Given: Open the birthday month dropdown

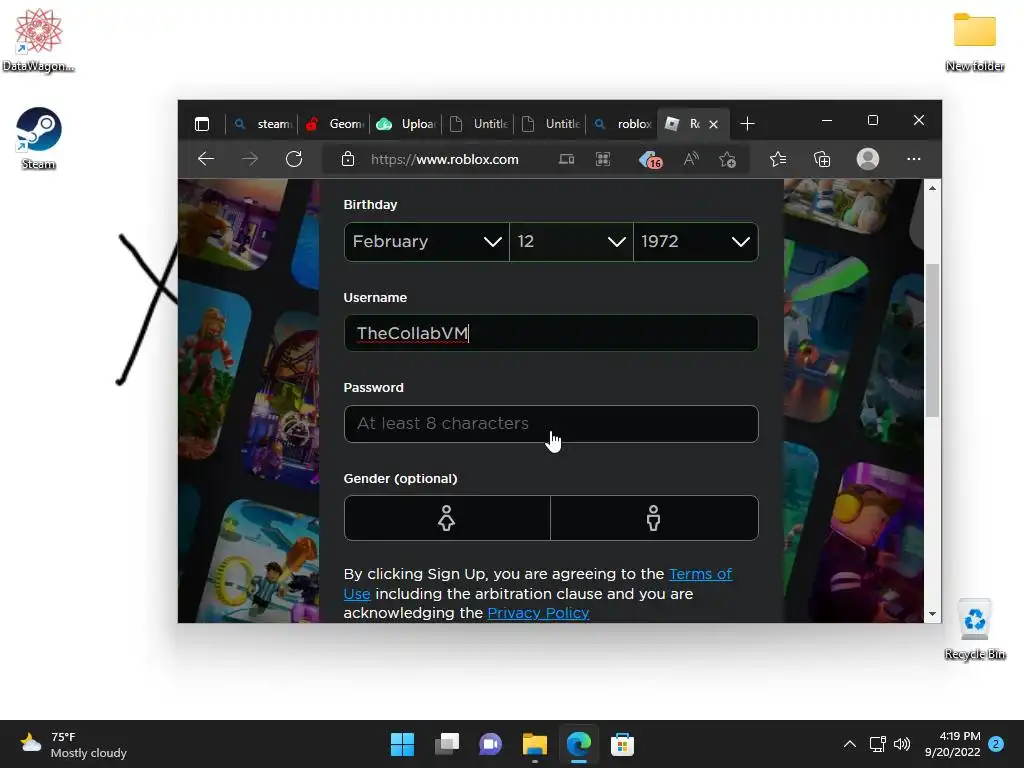Looking at the screenshot, I should [x=426, y=242].
